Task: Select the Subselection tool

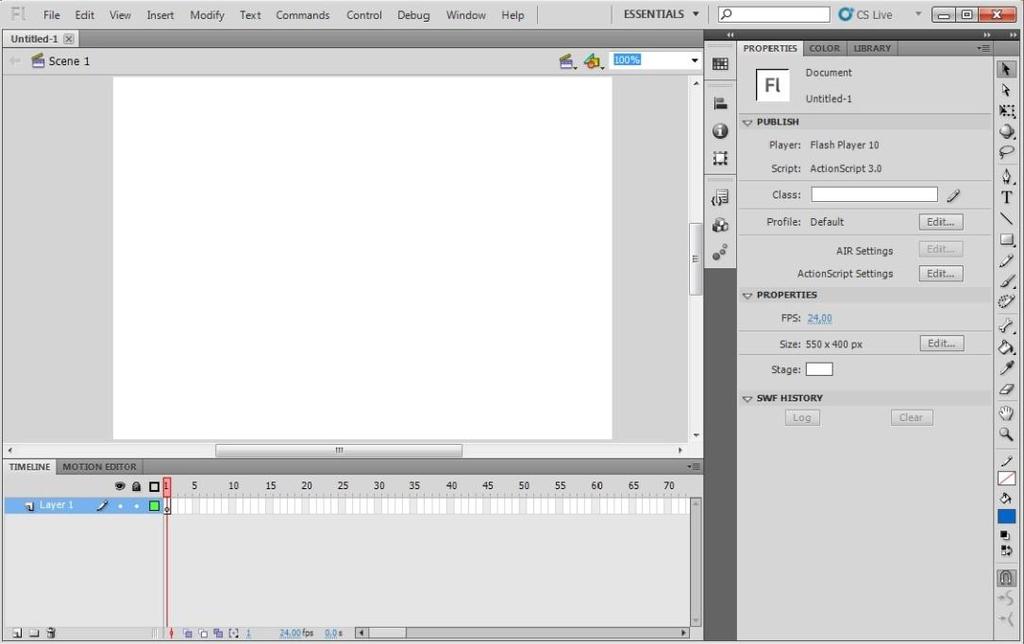Action: click(x=1006, y=90)
